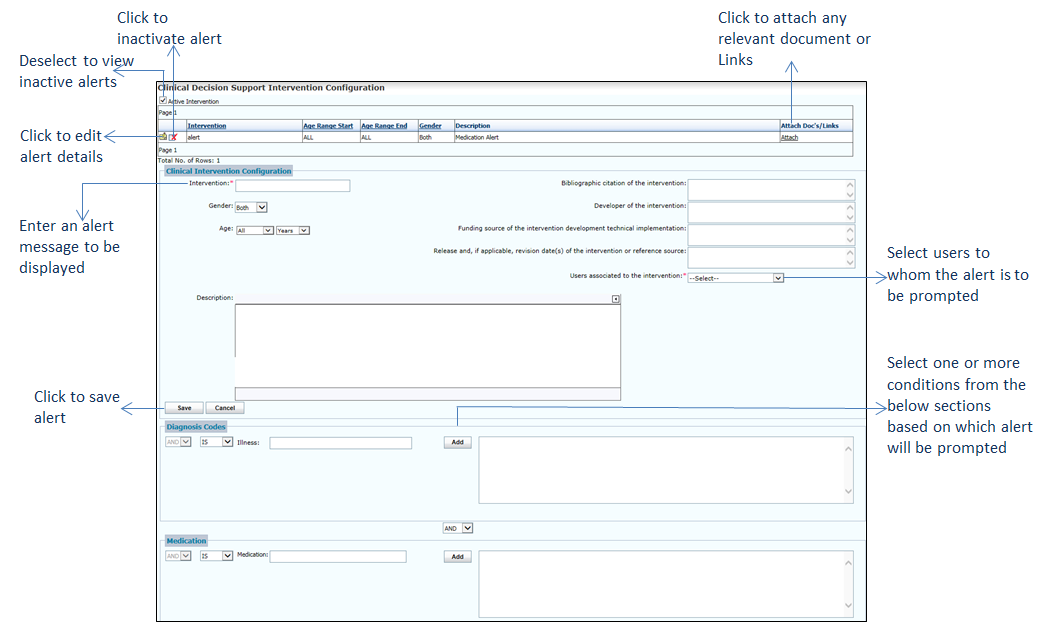The image size is (1046, 637).
Task: Uncheck the Active Intervention checkbox
Action: tap(163, 101)
